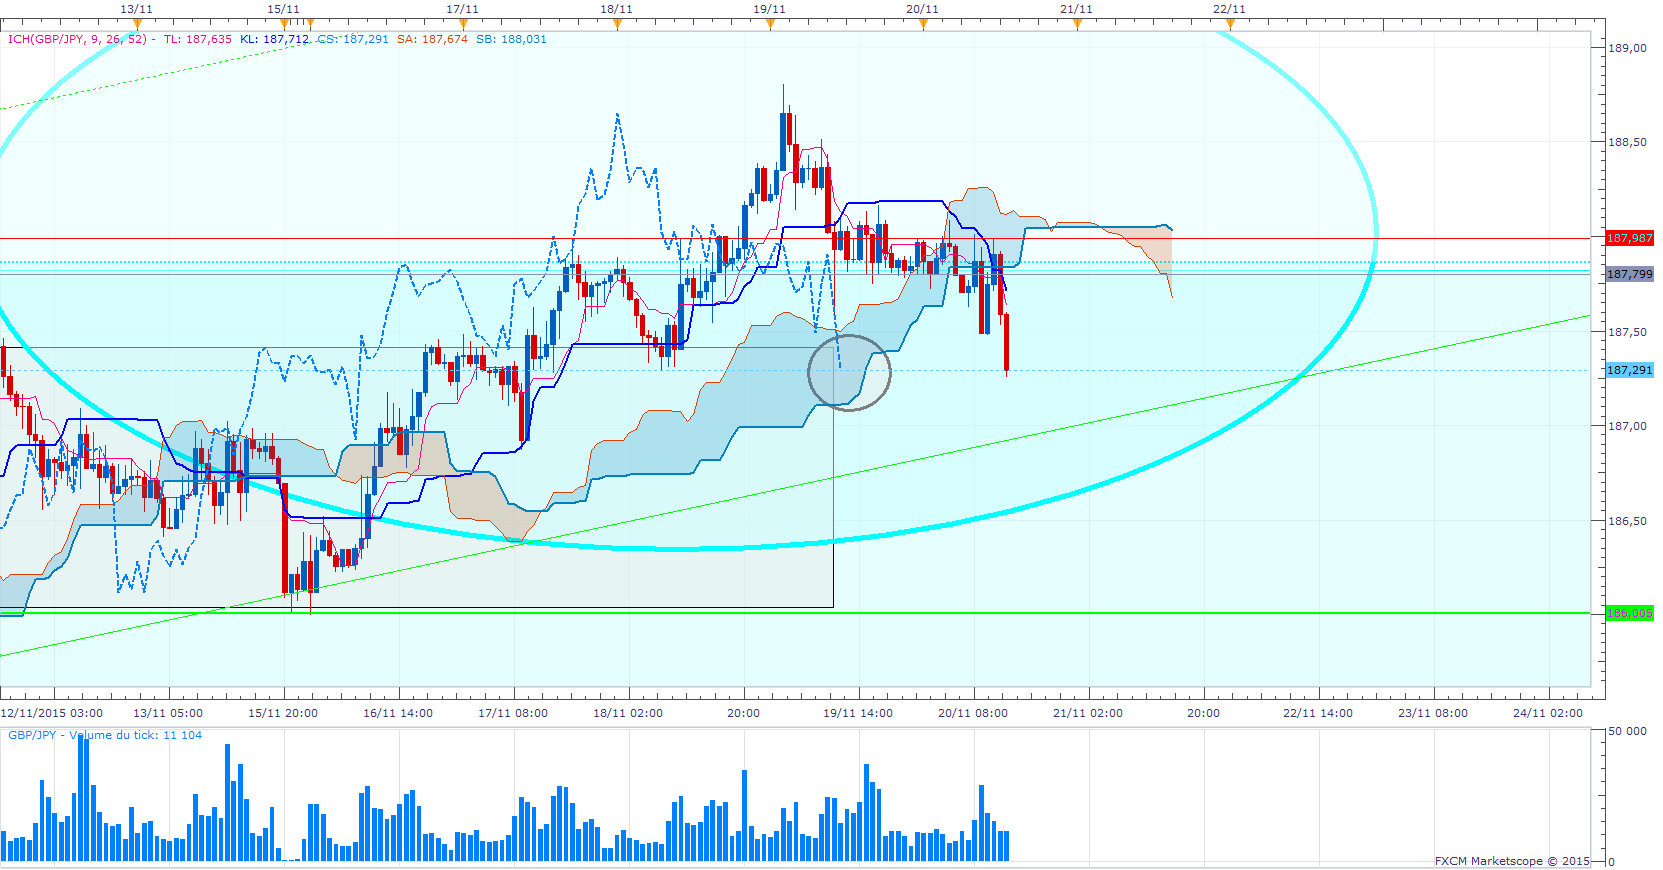Click the 50 000 volume scale label
This screenshot has height=870, width=1663.
(x=1628, y=731)
